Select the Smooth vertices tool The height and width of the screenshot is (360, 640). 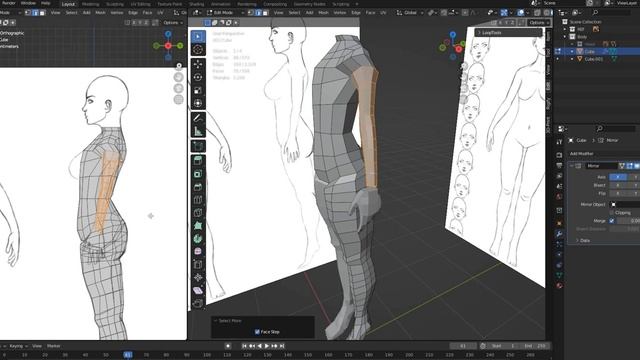198,251
